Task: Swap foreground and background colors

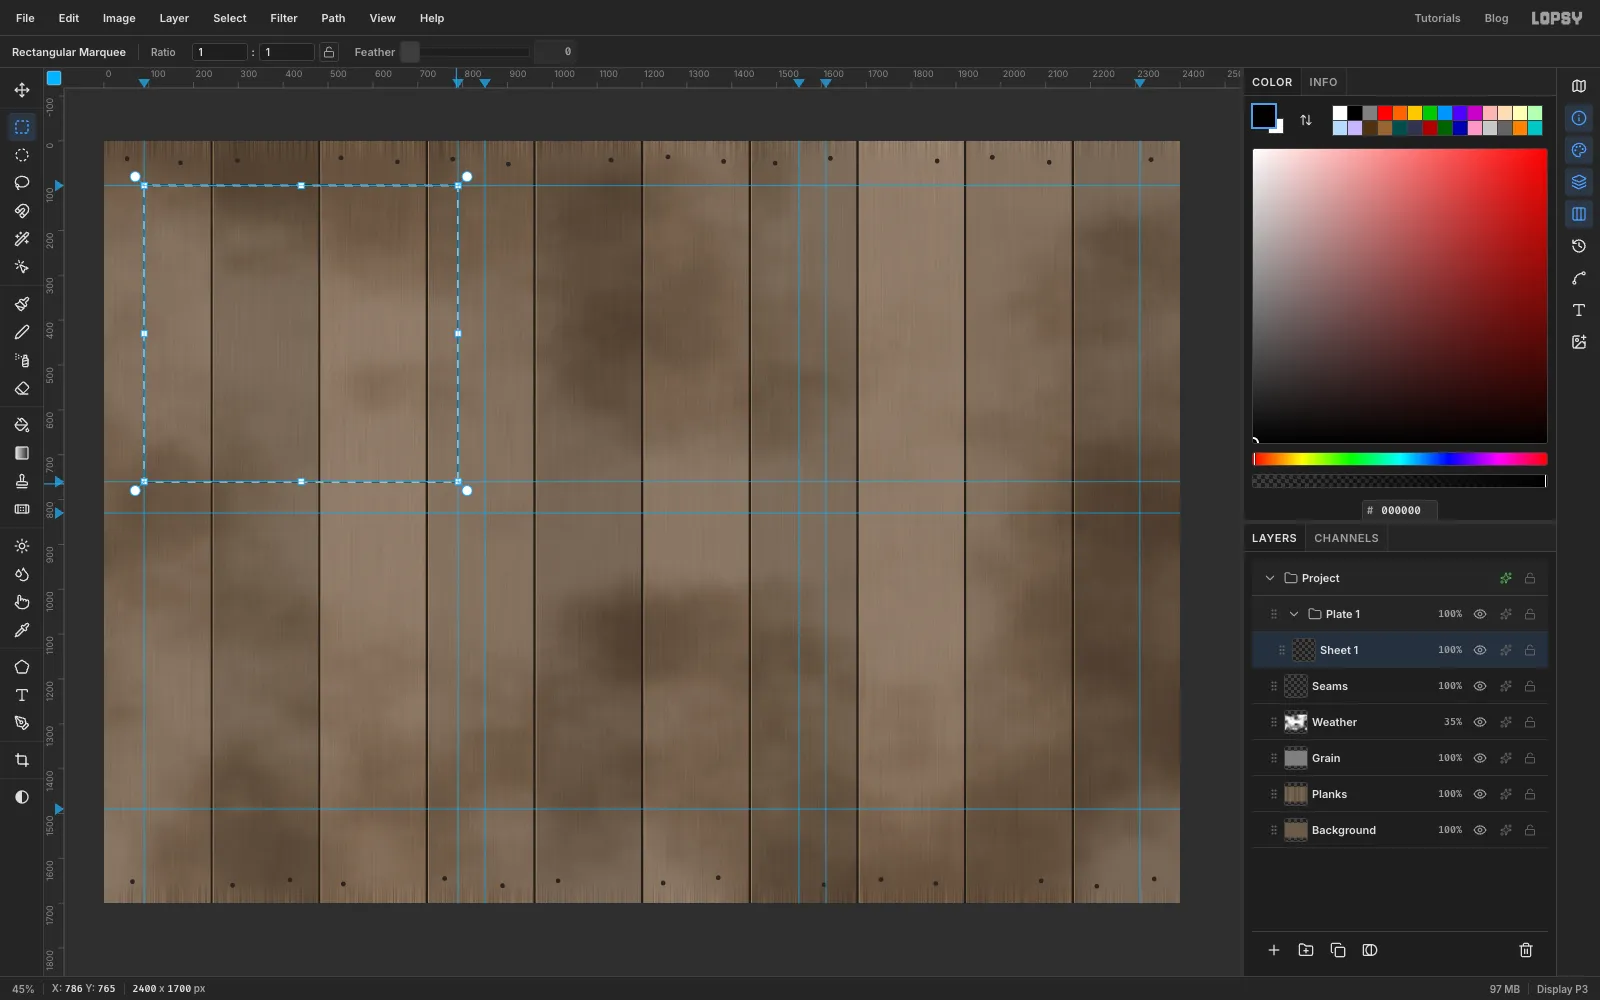Action: (1306, 120)
